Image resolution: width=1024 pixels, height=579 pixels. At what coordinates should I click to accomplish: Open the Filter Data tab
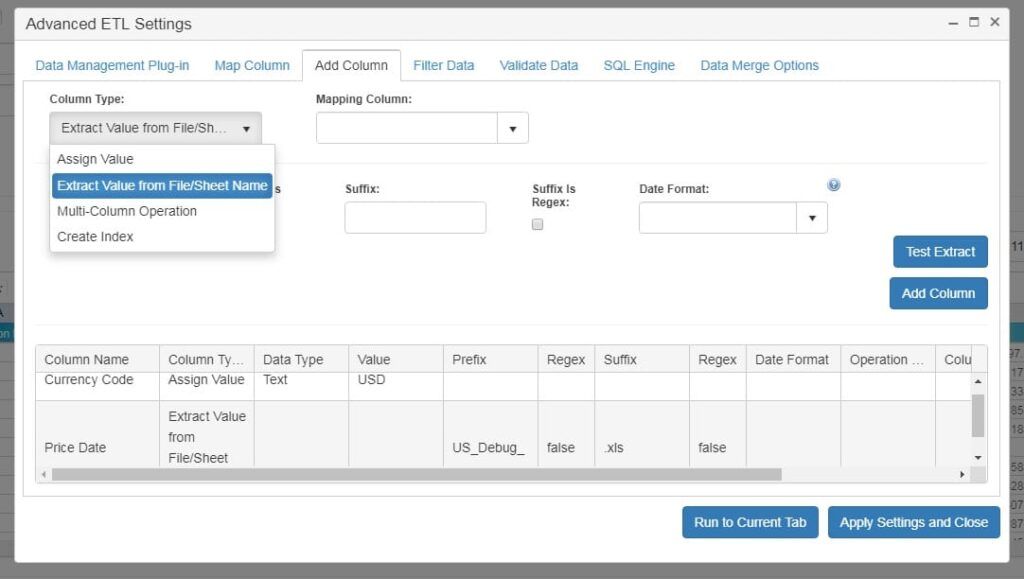click(x=444, y=66)
